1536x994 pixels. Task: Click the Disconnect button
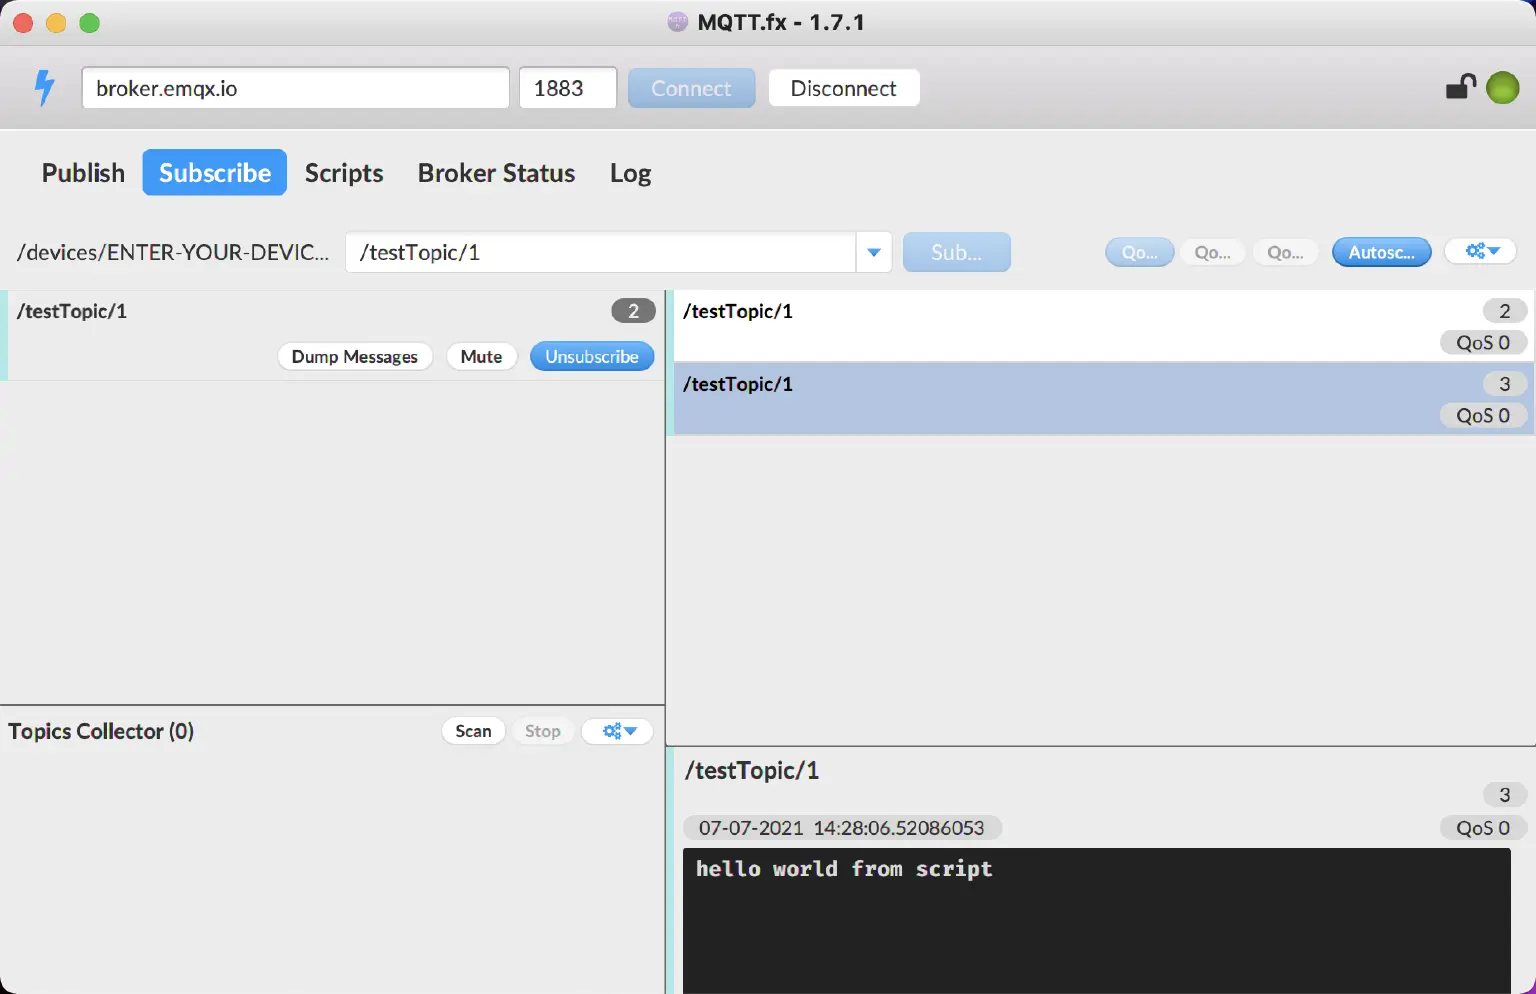843,88
